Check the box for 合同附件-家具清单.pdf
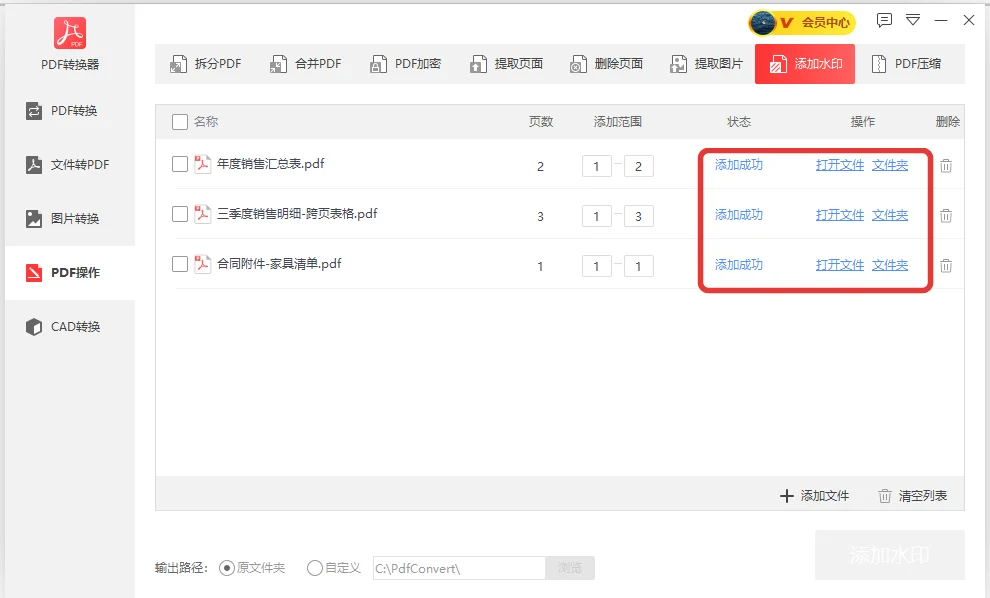This screenshot has height=598, width=990. point(180,264)
